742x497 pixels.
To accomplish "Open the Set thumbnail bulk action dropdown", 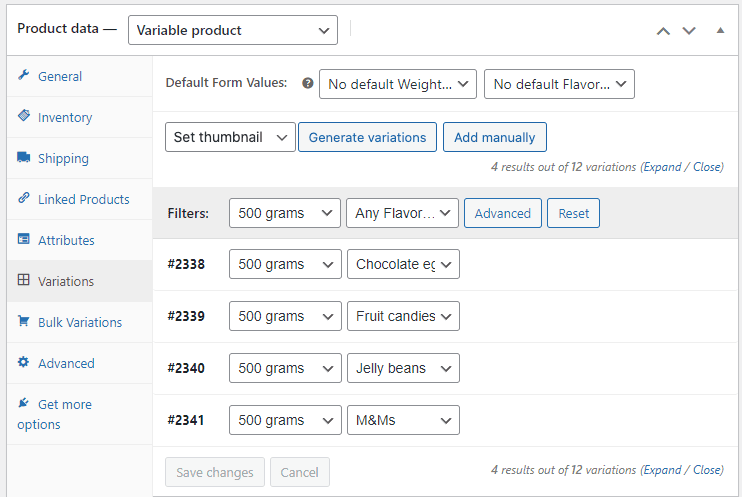I will tap(230, 137).
